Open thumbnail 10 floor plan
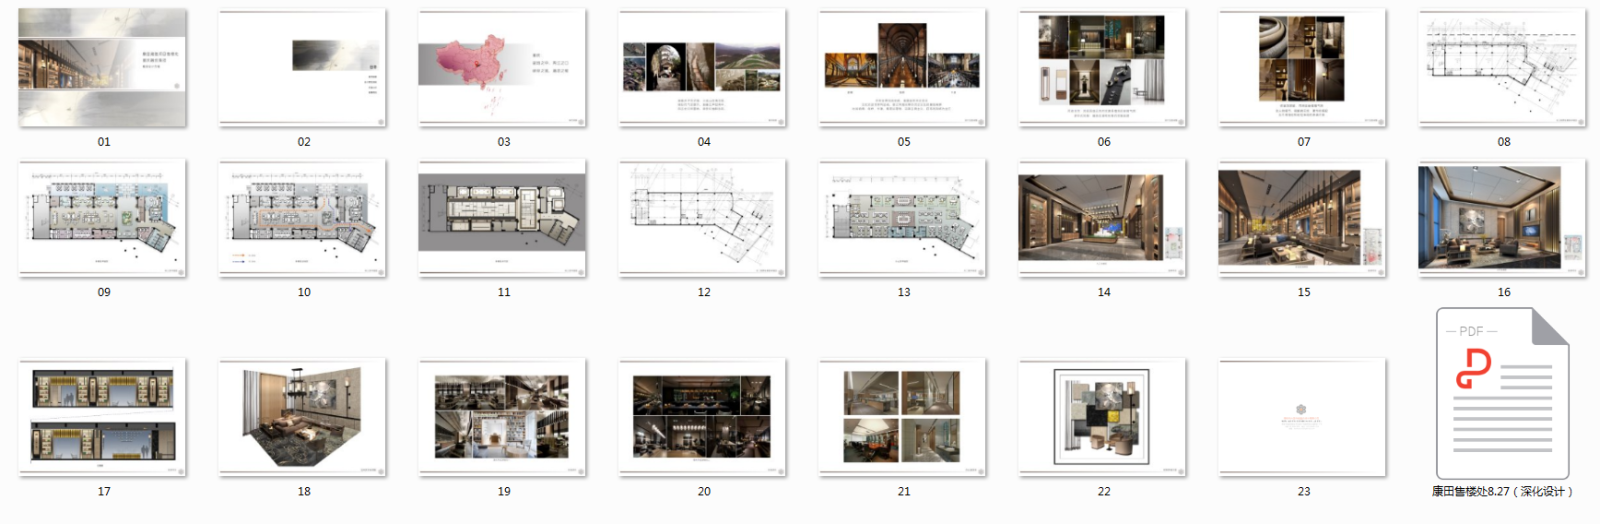The width and height of the screenshot is (1600, 524). pyautogui.click(x=303, y=218)
